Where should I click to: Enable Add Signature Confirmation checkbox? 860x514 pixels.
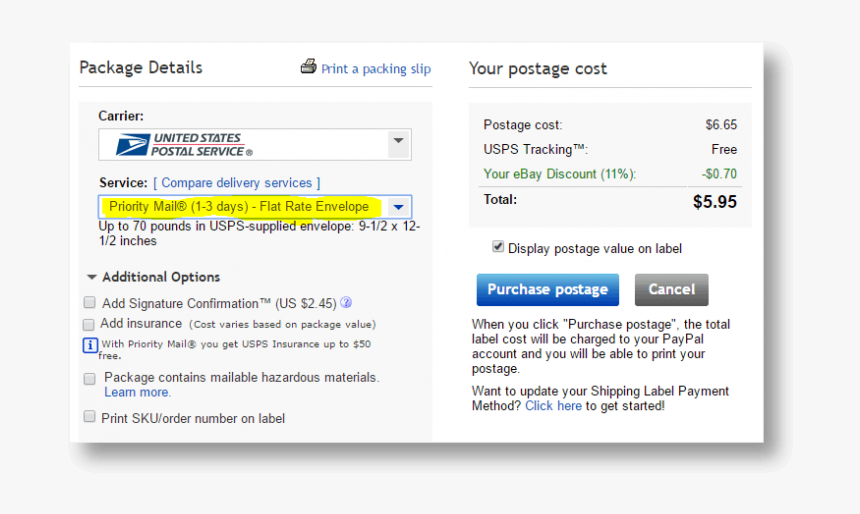pos(90,302)
